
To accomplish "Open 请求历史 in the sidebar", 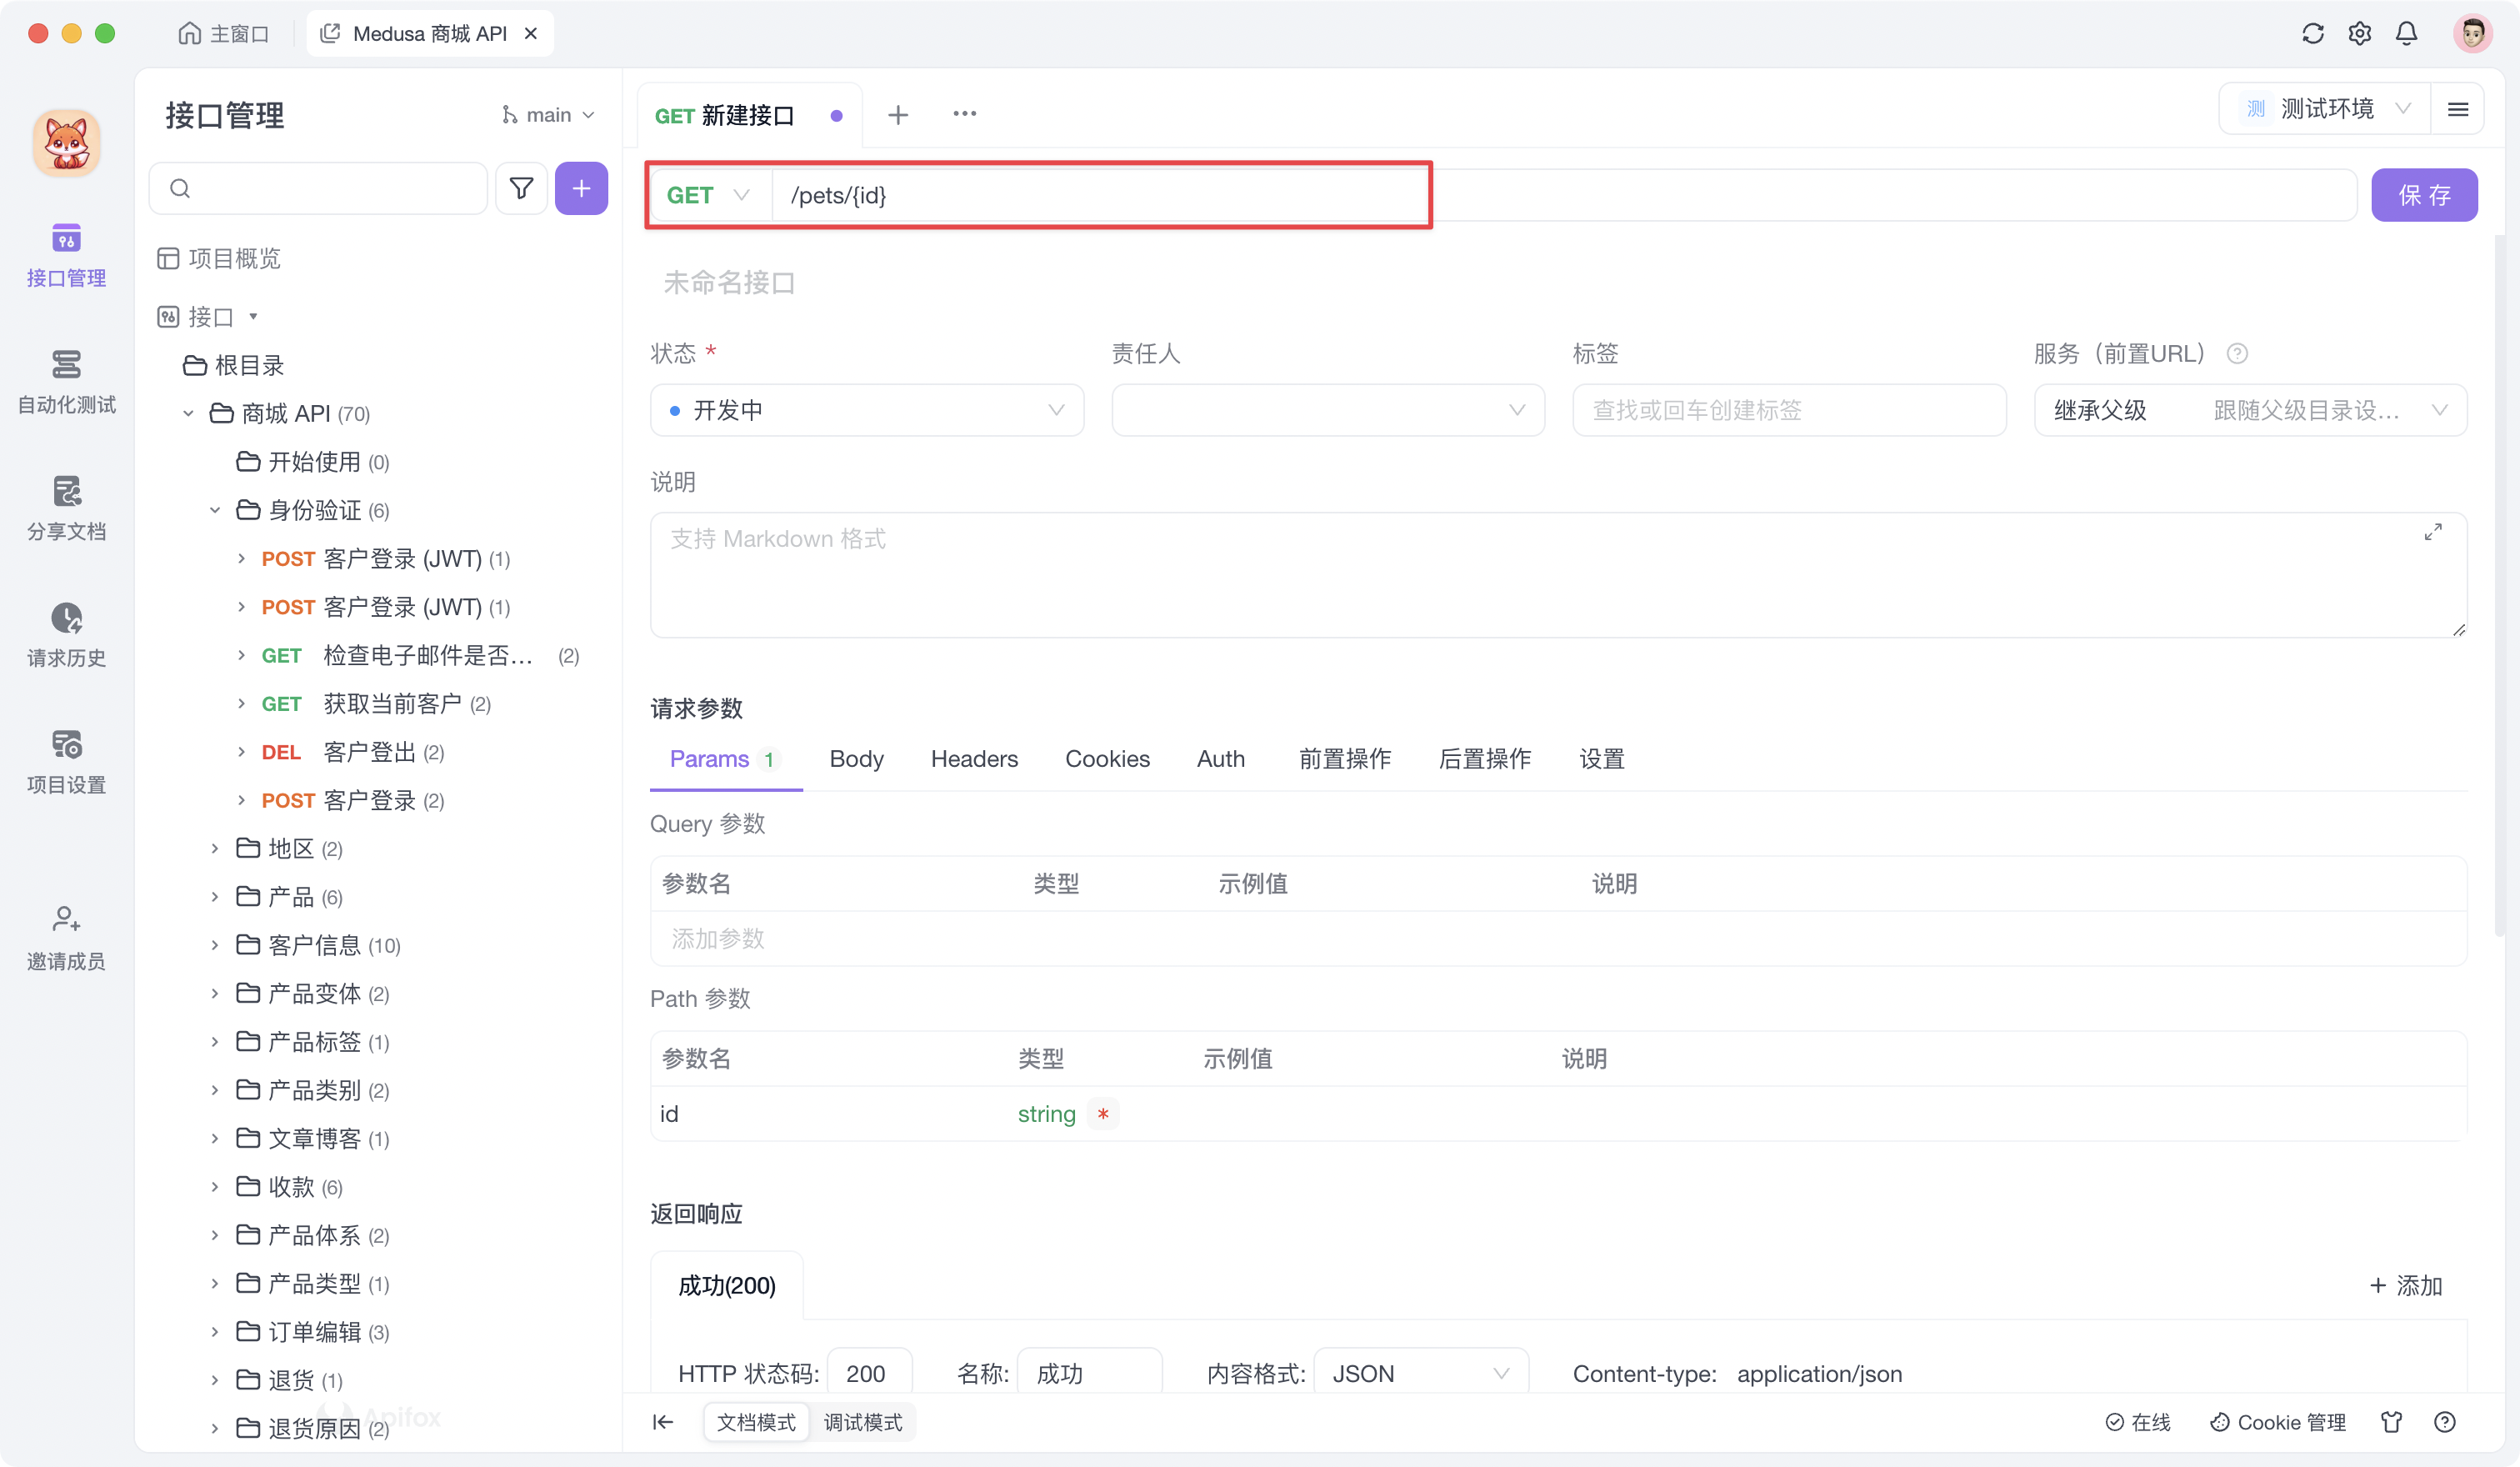I will (x=66, y=635).
